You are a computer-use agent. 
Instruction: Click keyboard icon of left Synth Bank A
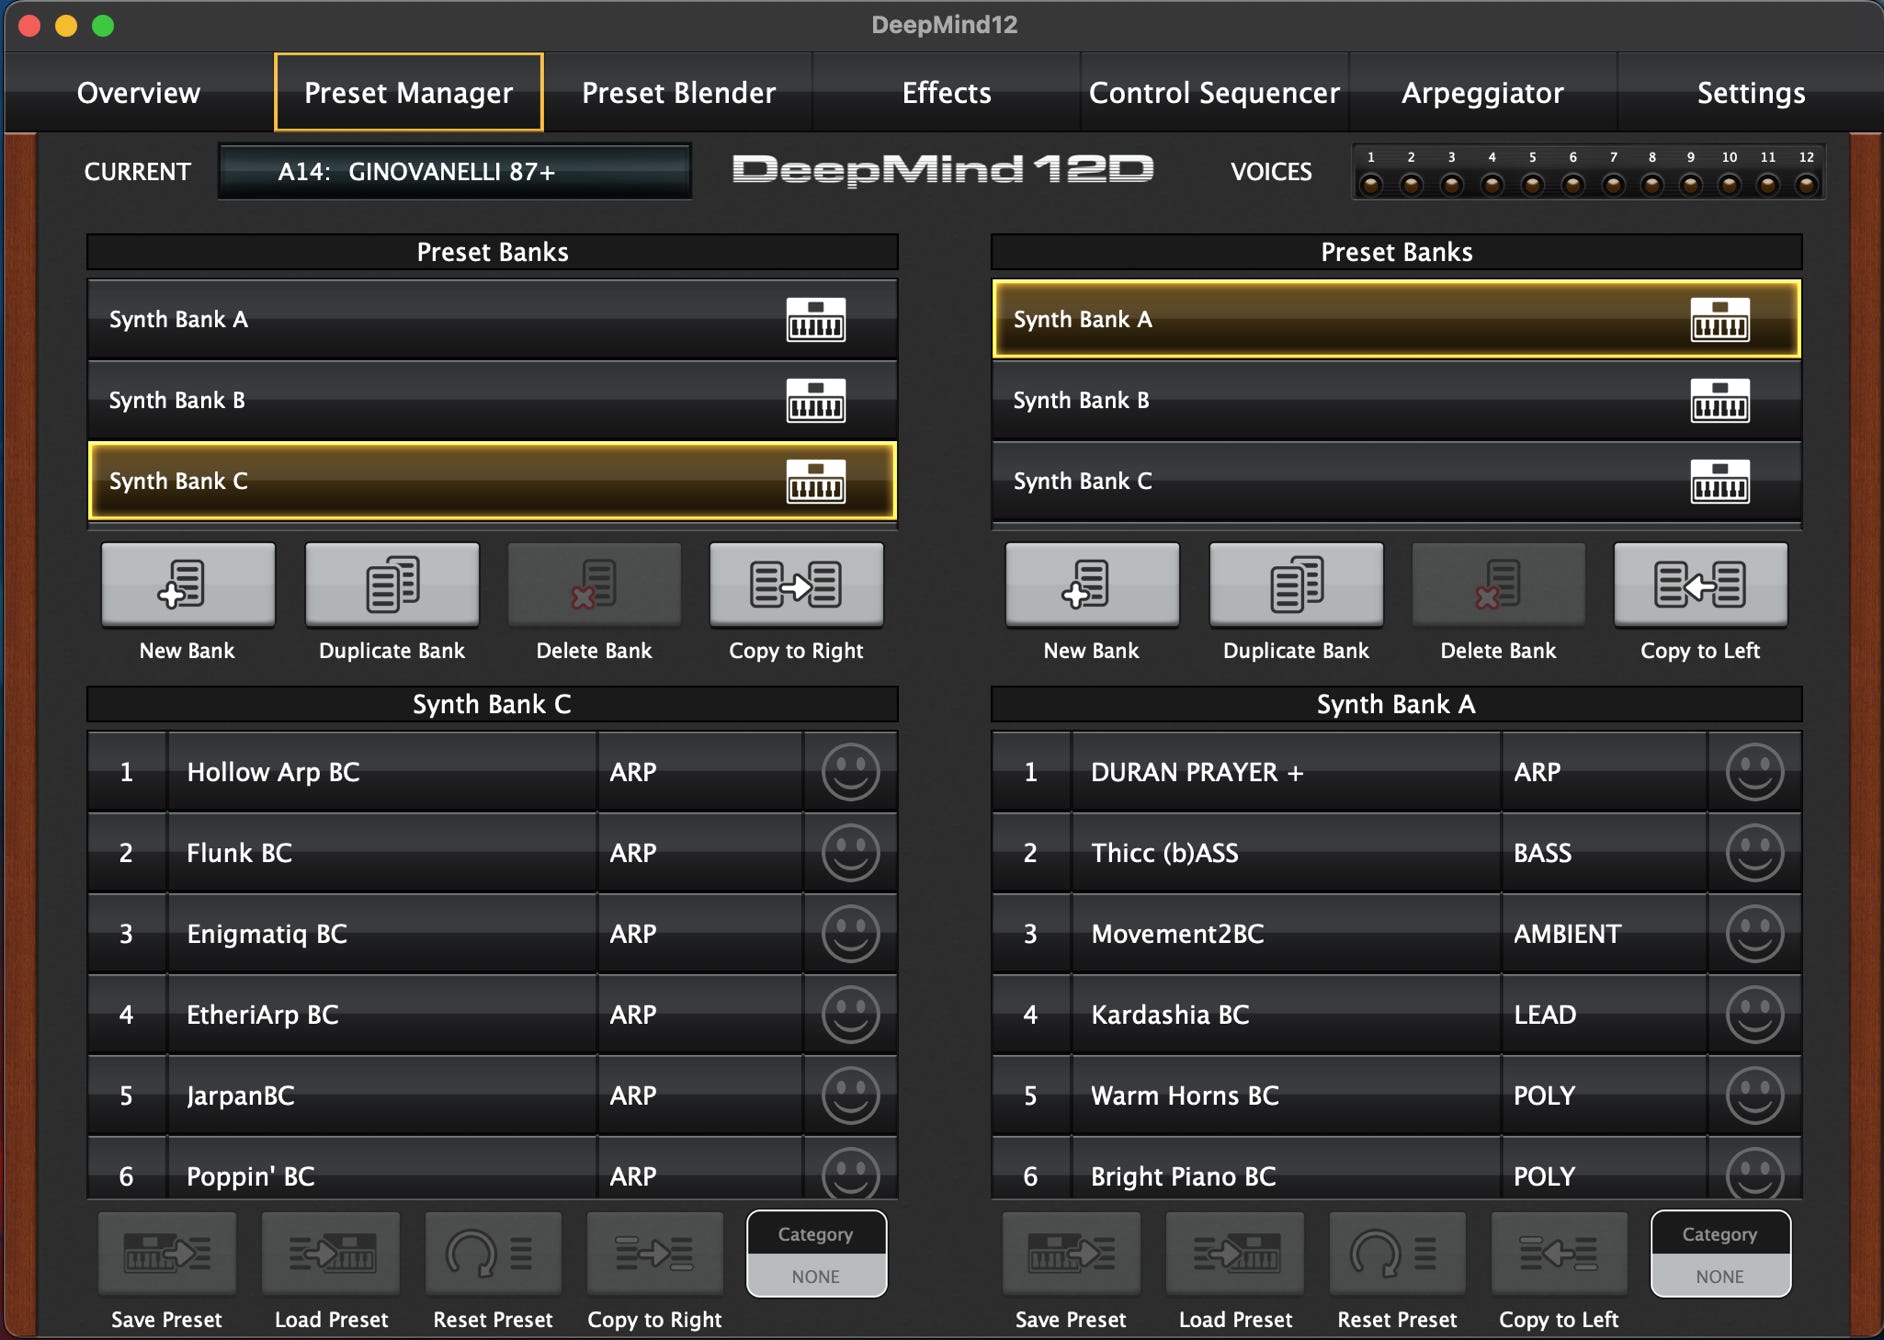[816, 320]
